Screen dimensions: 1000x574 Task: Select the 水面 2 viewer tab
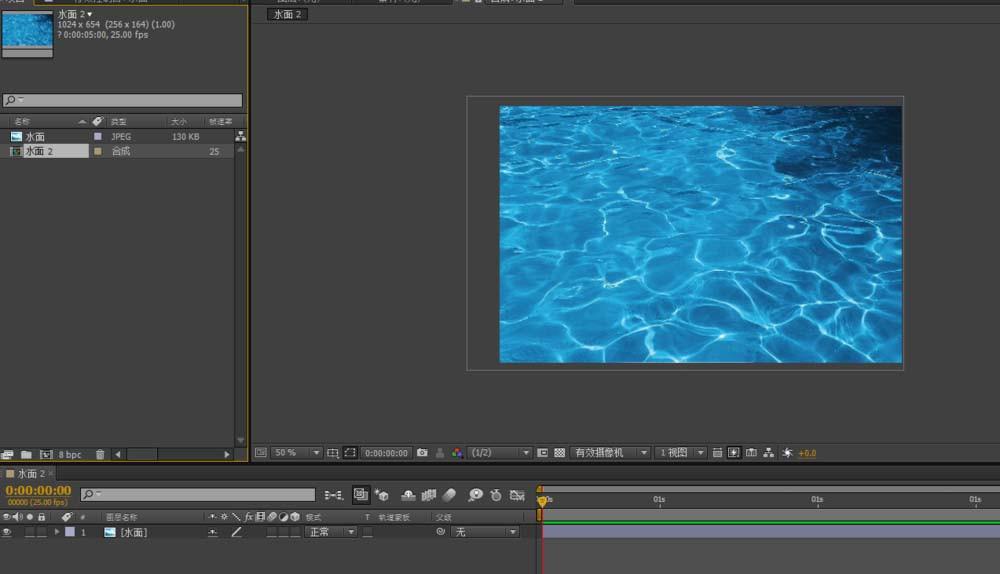click(x=288, y=15)
